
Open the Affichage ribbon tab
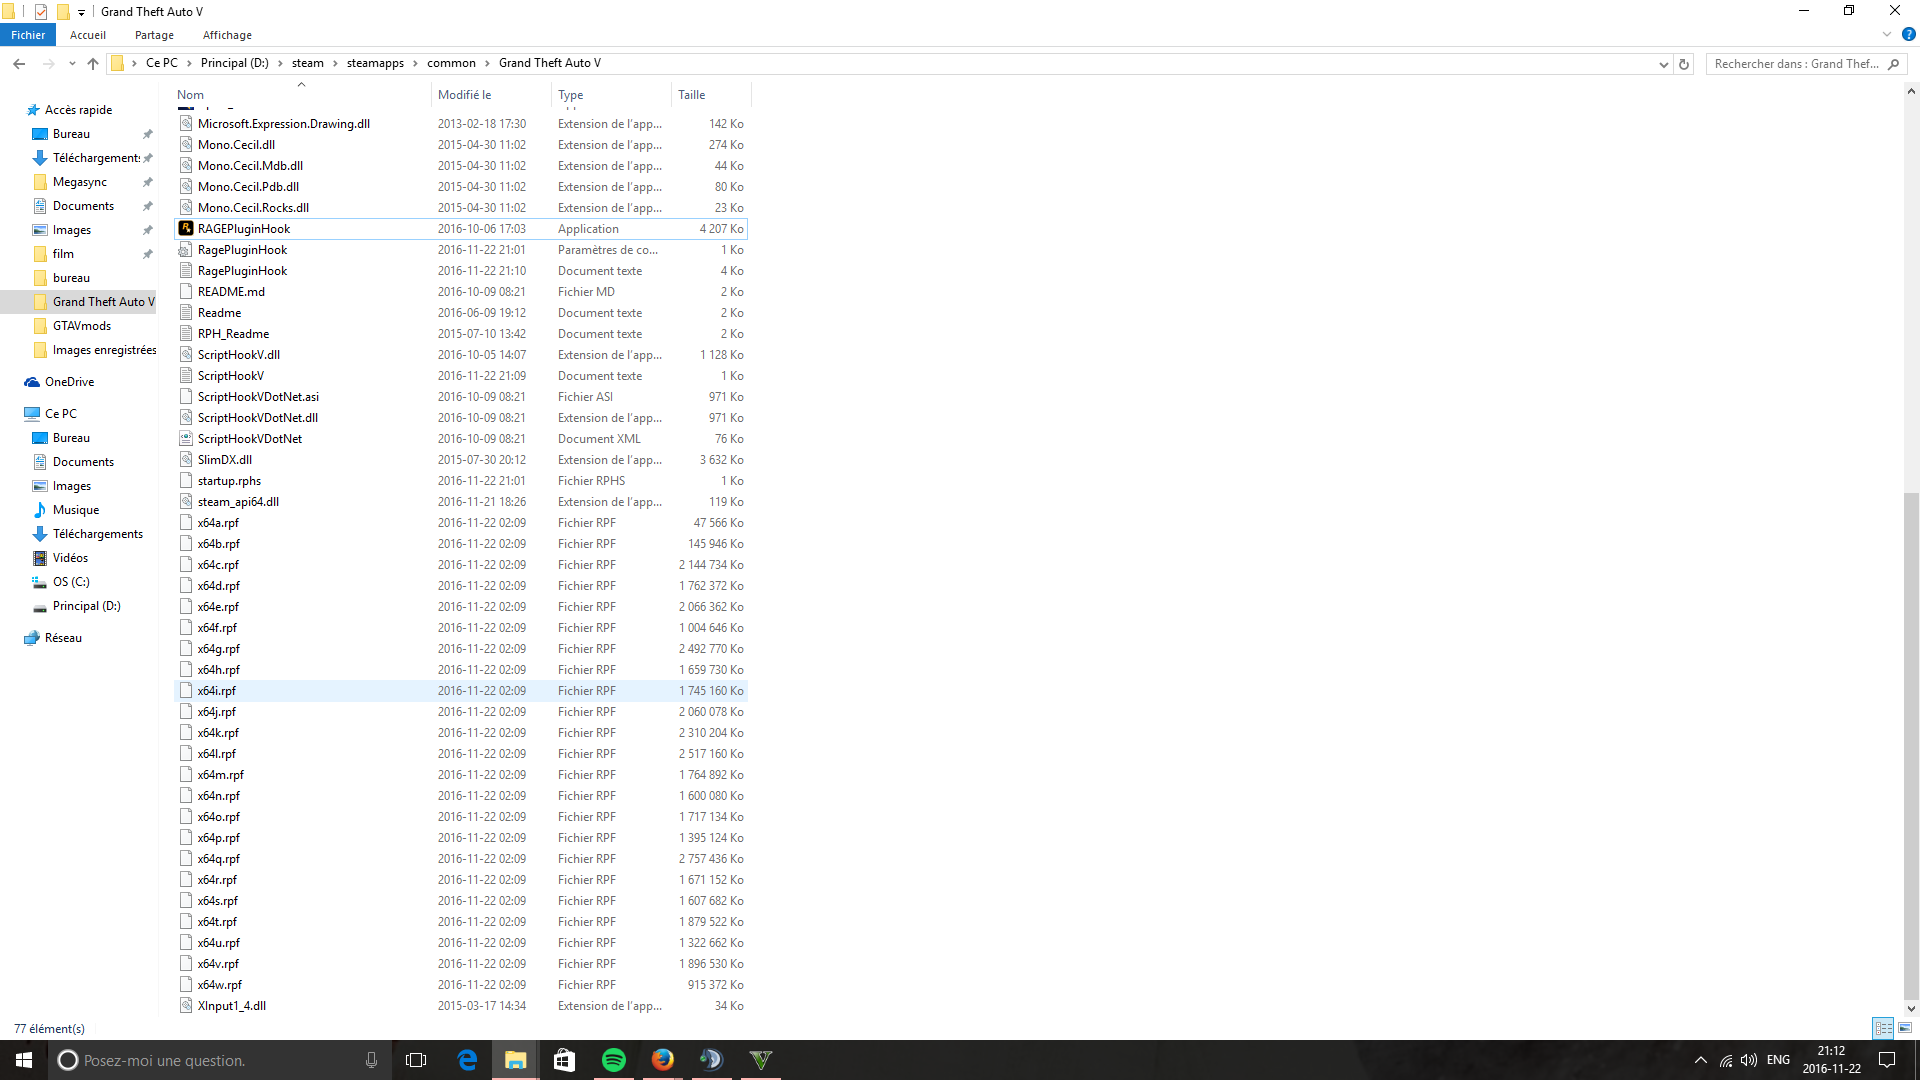[x=227, y=35]
